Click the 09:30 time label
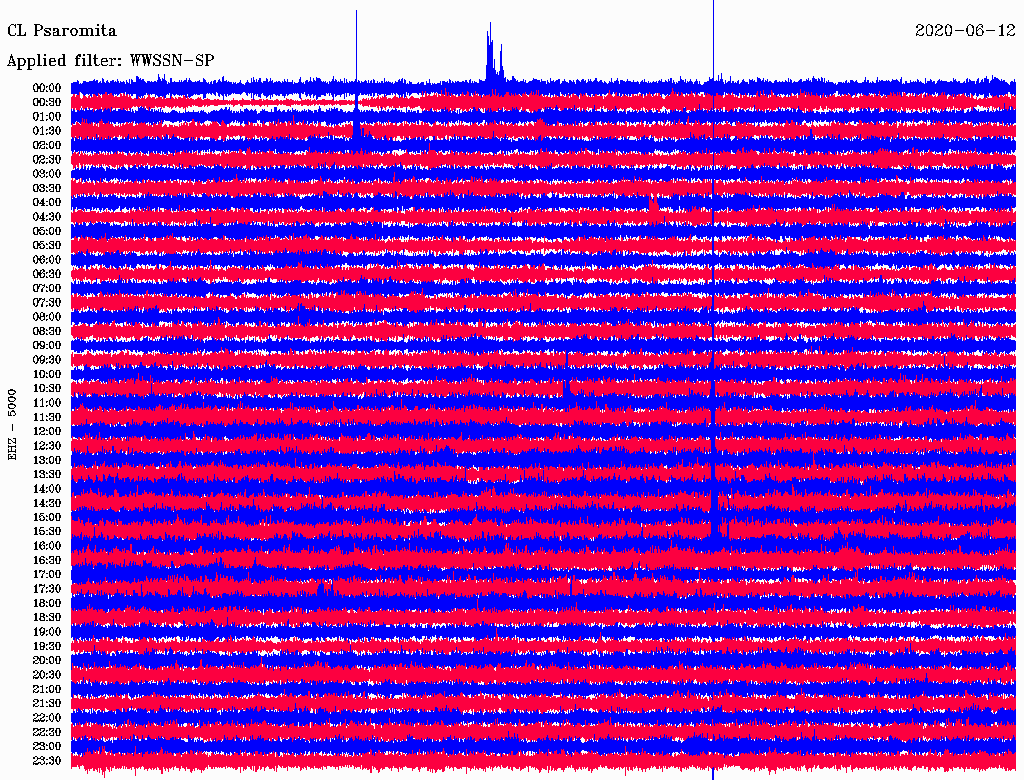 (47, 360)
